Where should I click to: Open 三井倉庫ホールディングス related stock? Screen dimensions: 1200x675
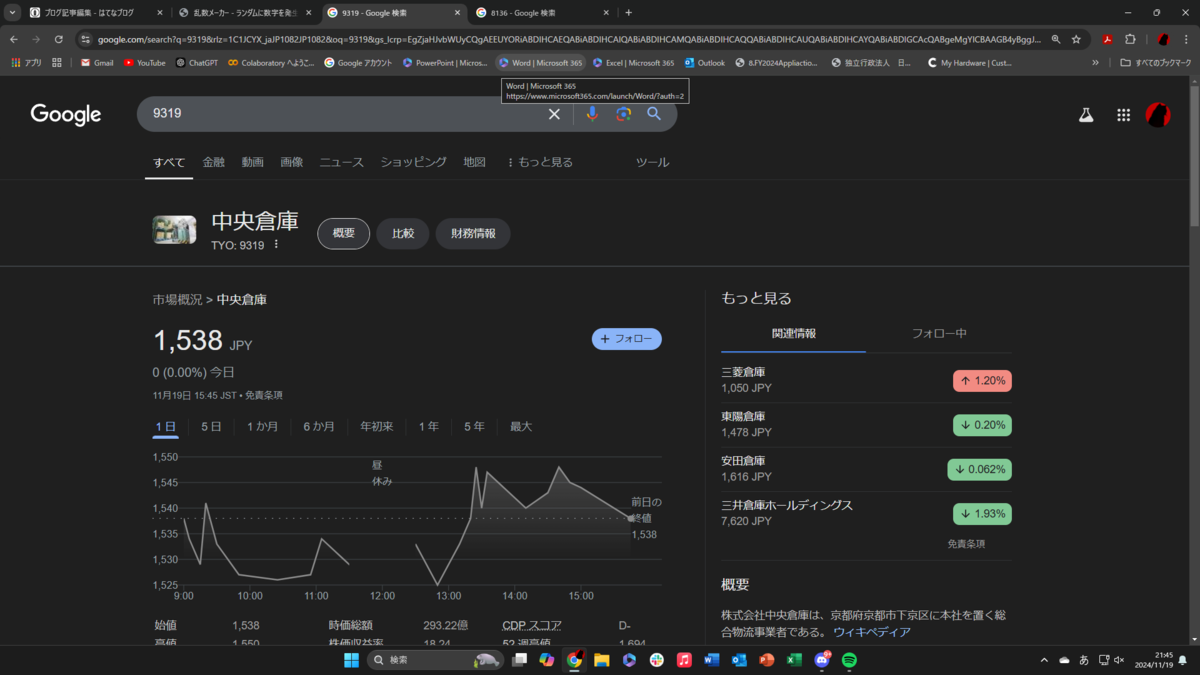pos(866,513)
